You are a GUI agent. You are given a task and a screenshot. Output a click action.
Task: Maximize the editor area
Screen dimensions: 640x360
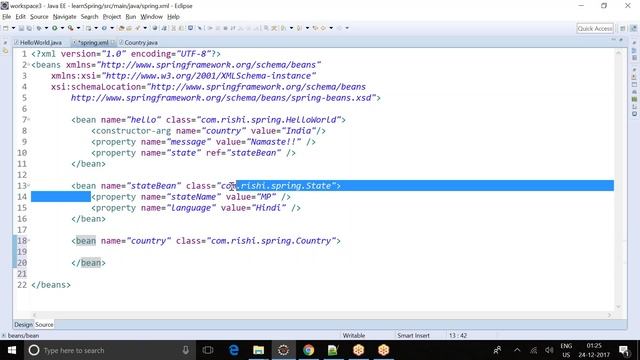[x=621, y=40]
